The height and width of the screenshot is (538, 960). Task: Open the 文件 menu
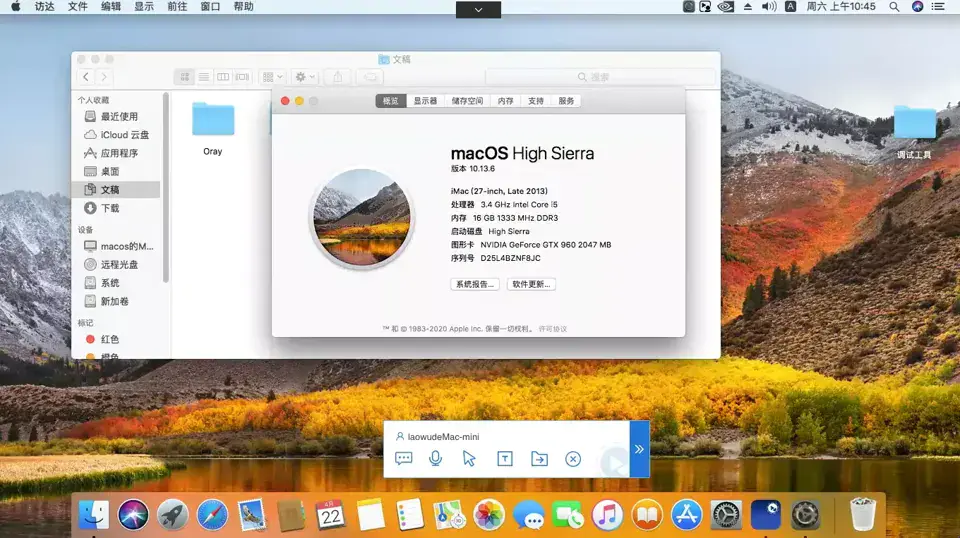77,7
